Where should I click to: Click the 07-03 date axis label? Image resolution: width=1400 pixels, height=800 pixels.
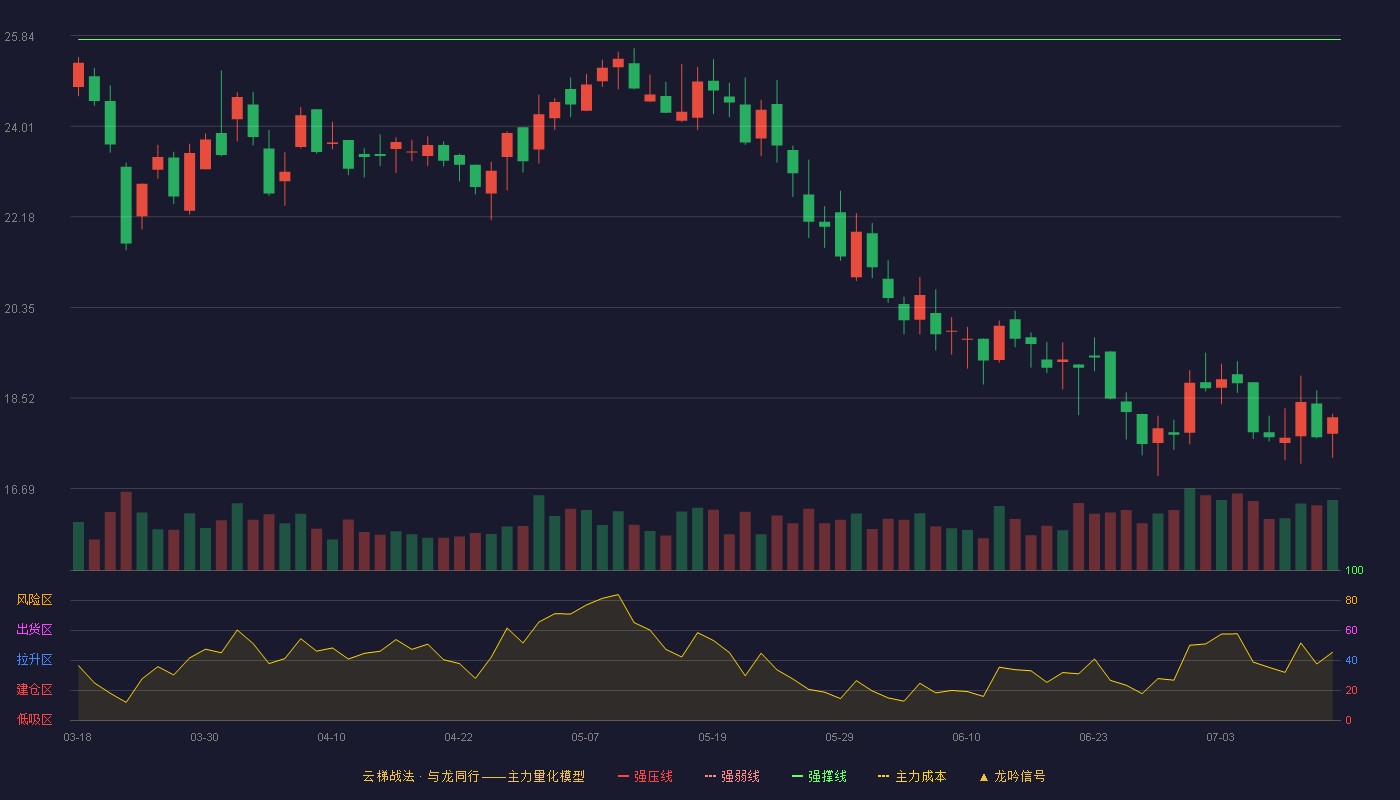tap(1220, 737)
